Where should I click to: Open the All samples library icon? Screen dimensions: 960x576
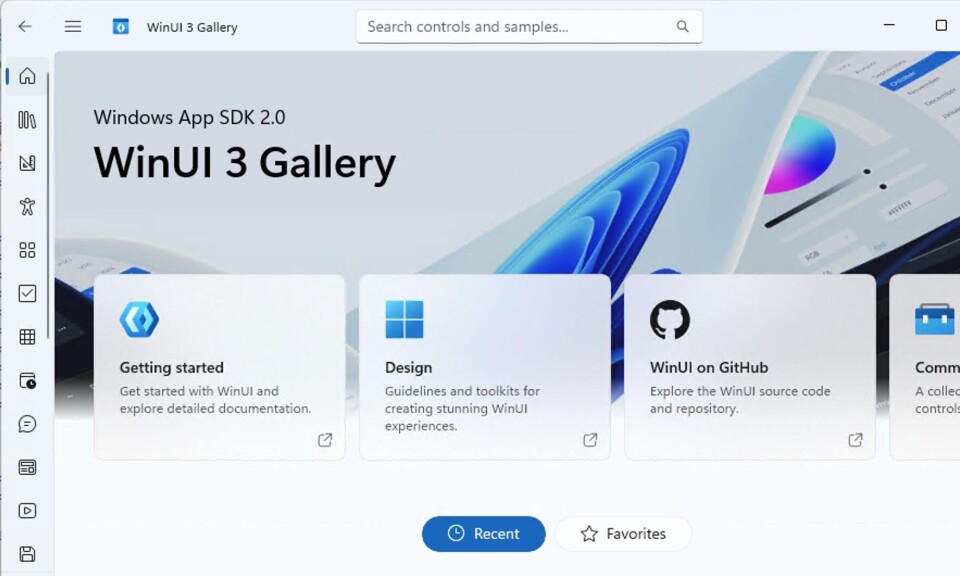(27, 120)
